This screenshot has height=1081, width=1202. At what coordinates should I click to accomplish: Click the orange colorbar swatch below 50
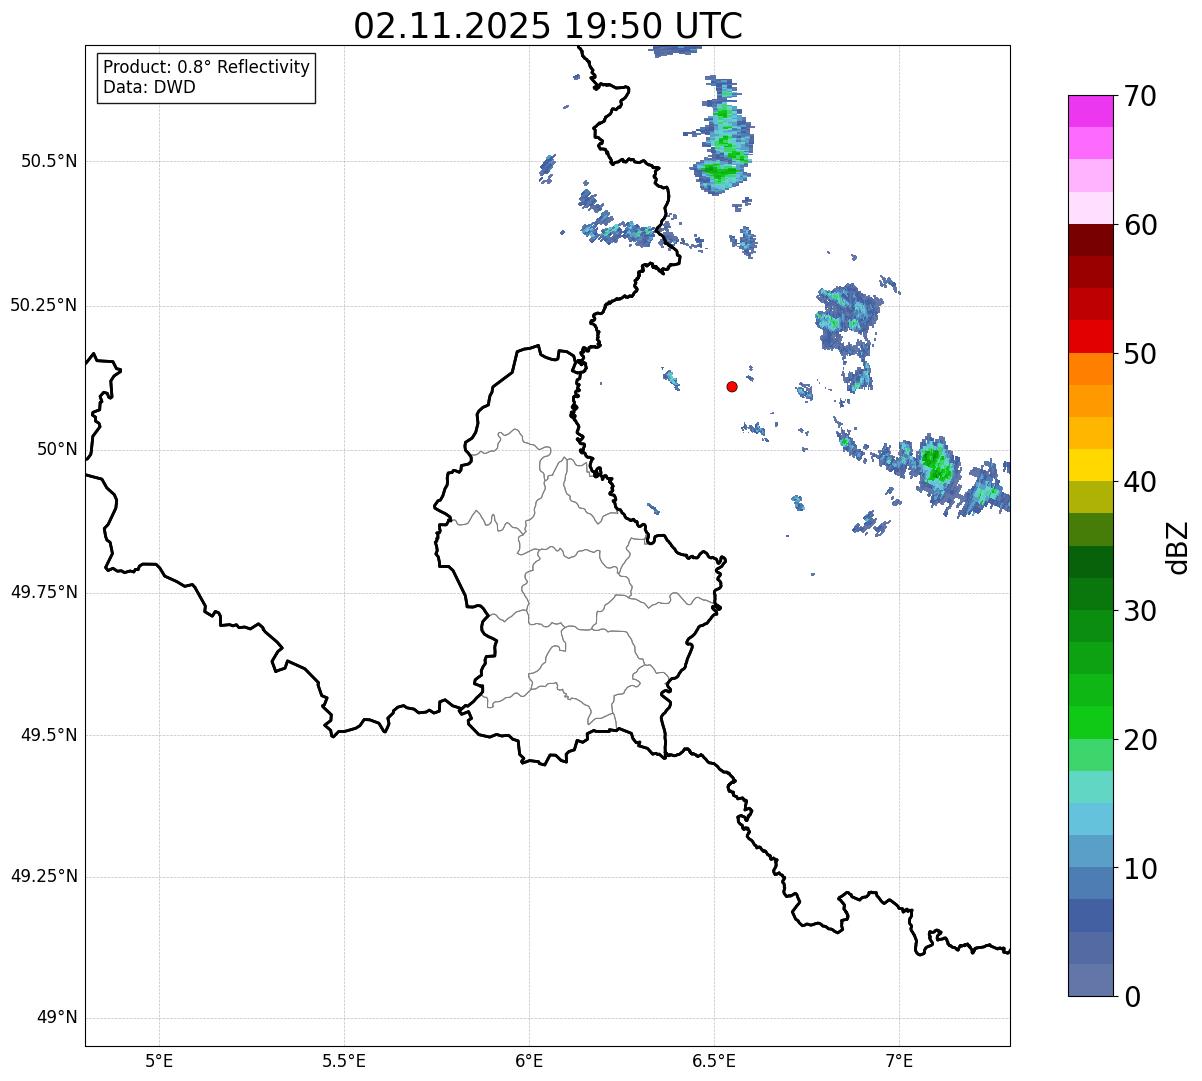point(1091,369)
